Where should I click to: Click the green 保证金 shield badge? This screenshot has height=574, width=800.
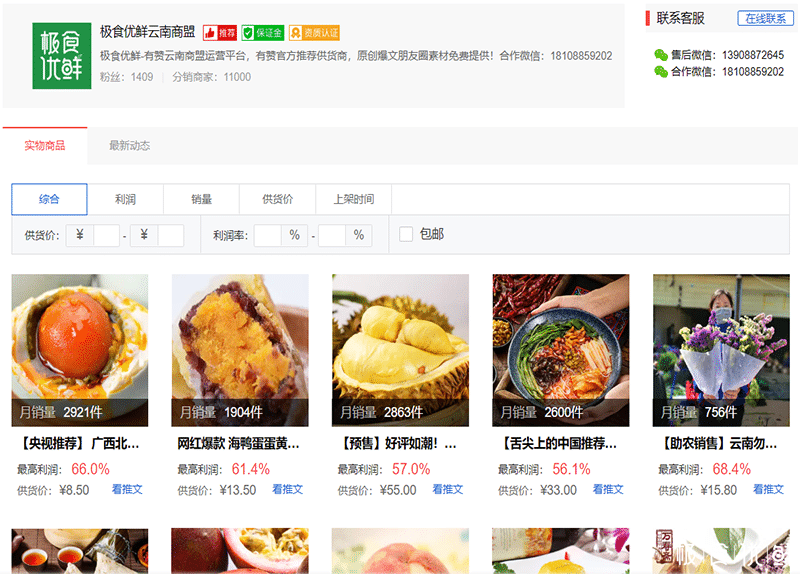[x=263, y=33]
